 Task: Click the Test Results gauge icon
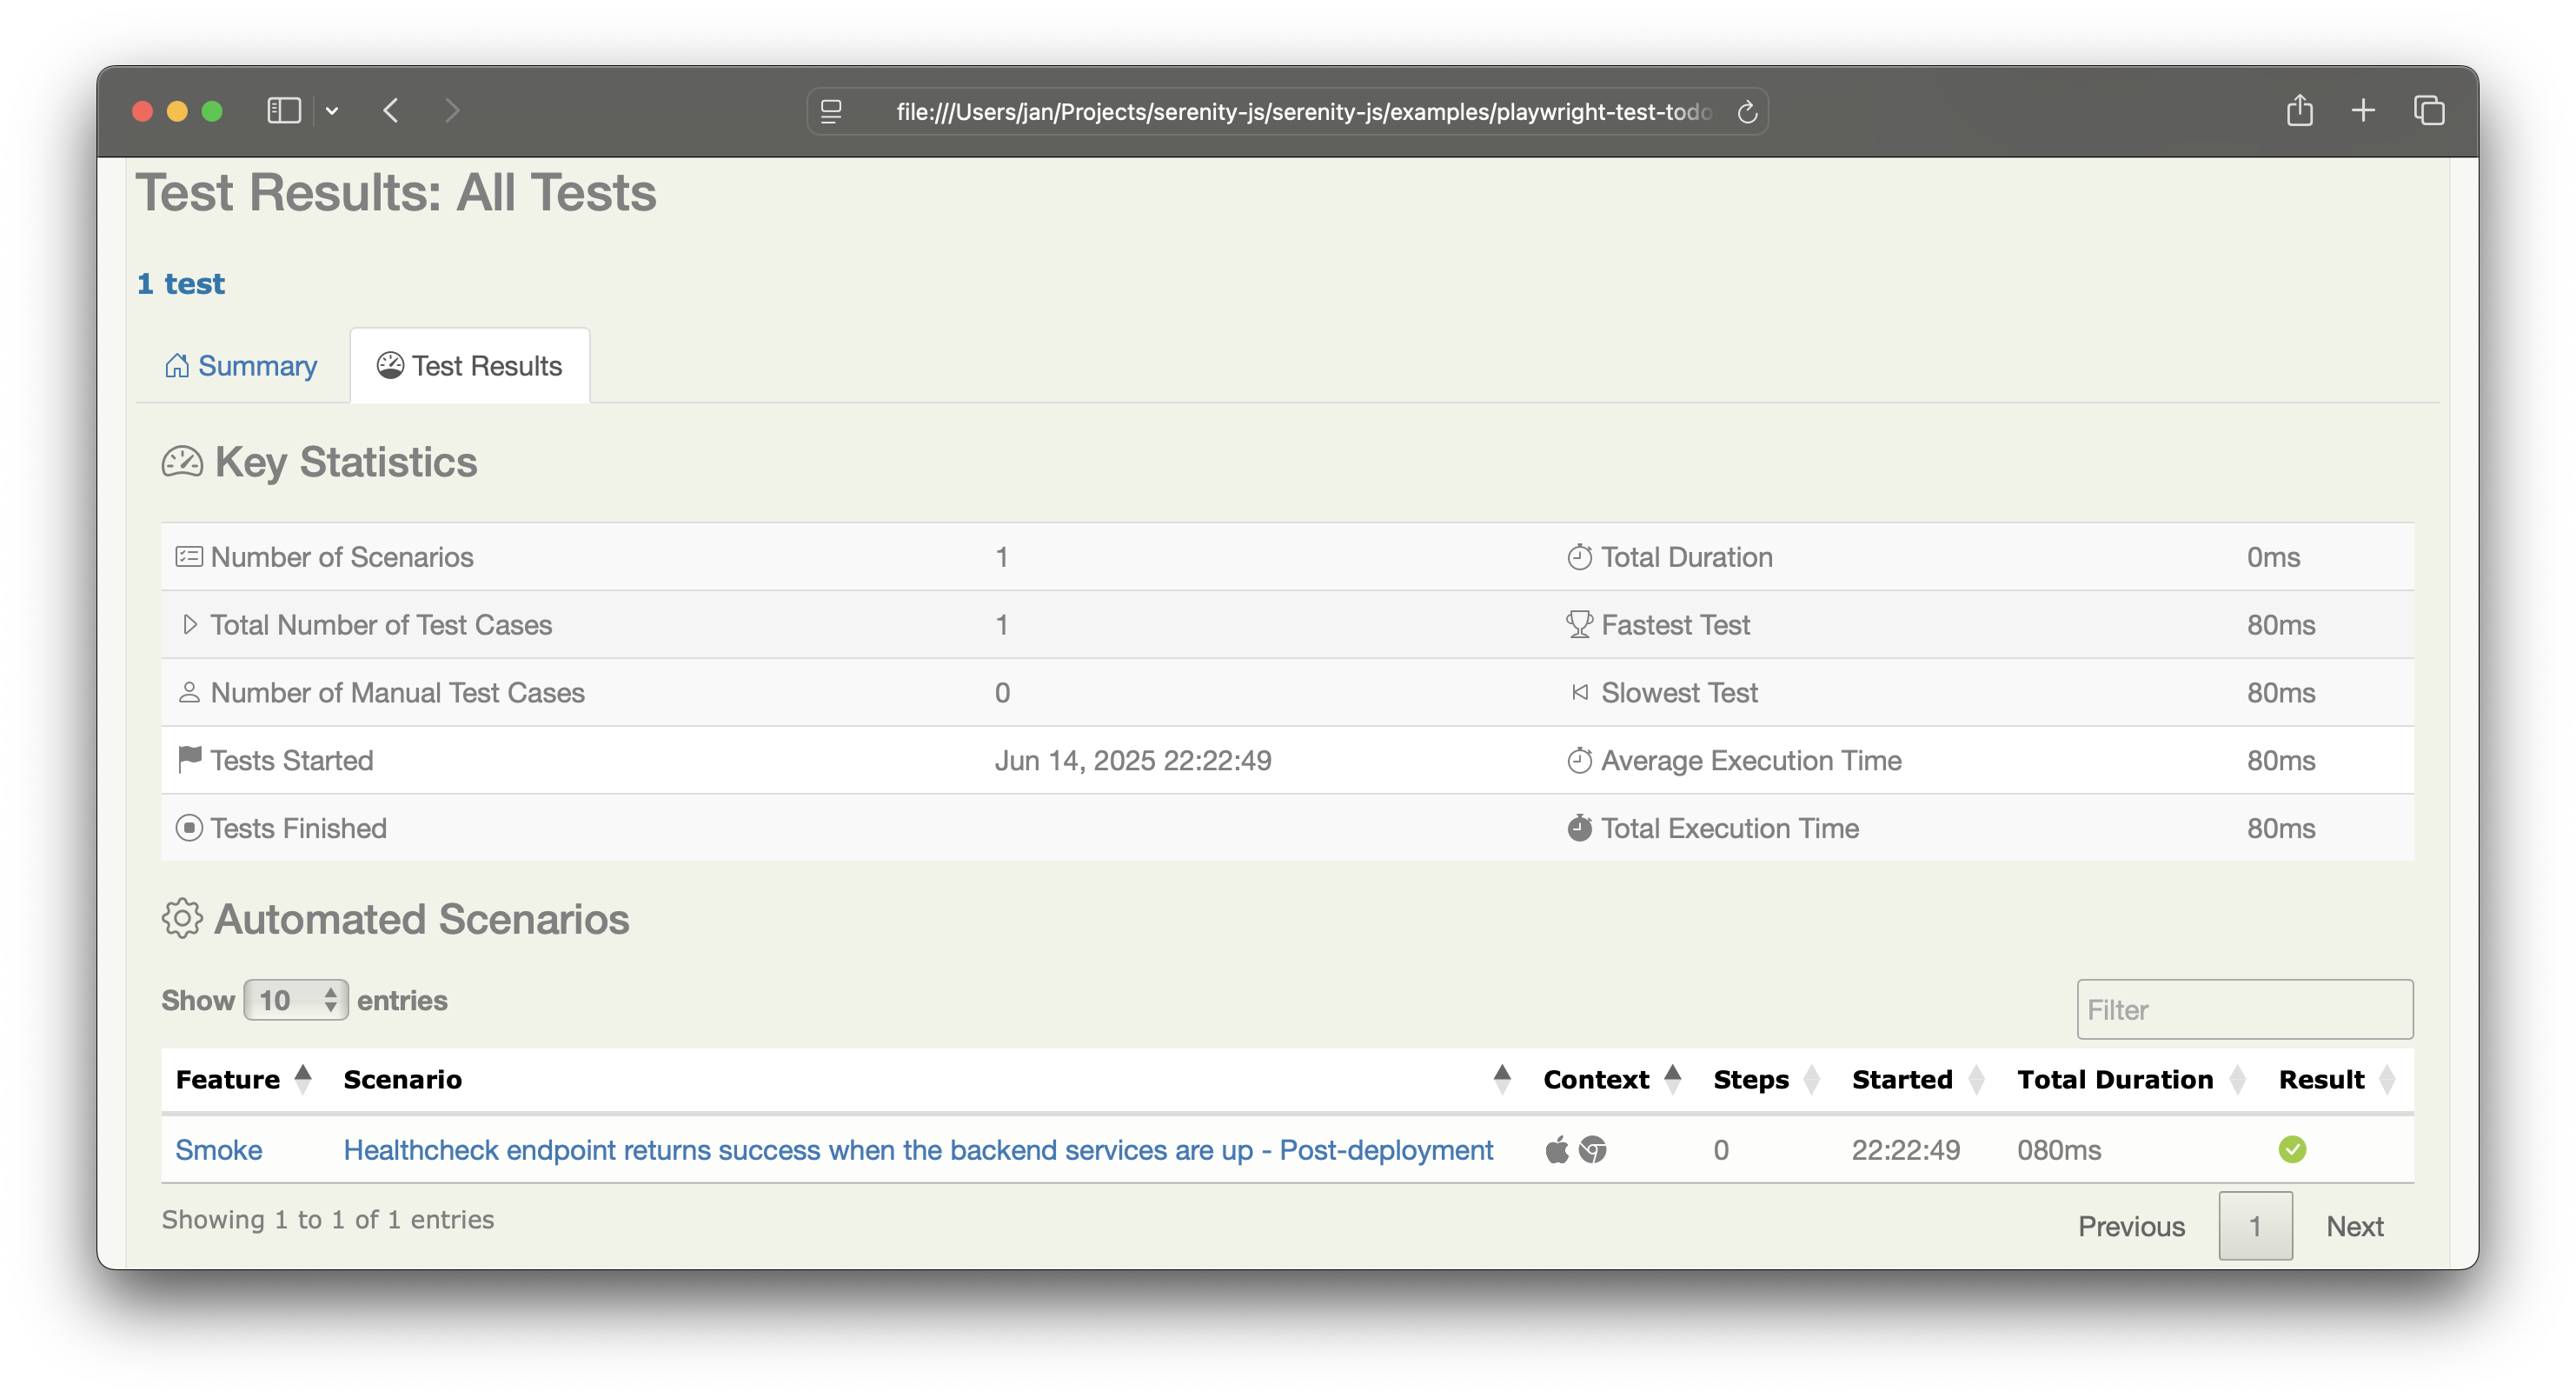pyautogui.click(x=390, y=366)
